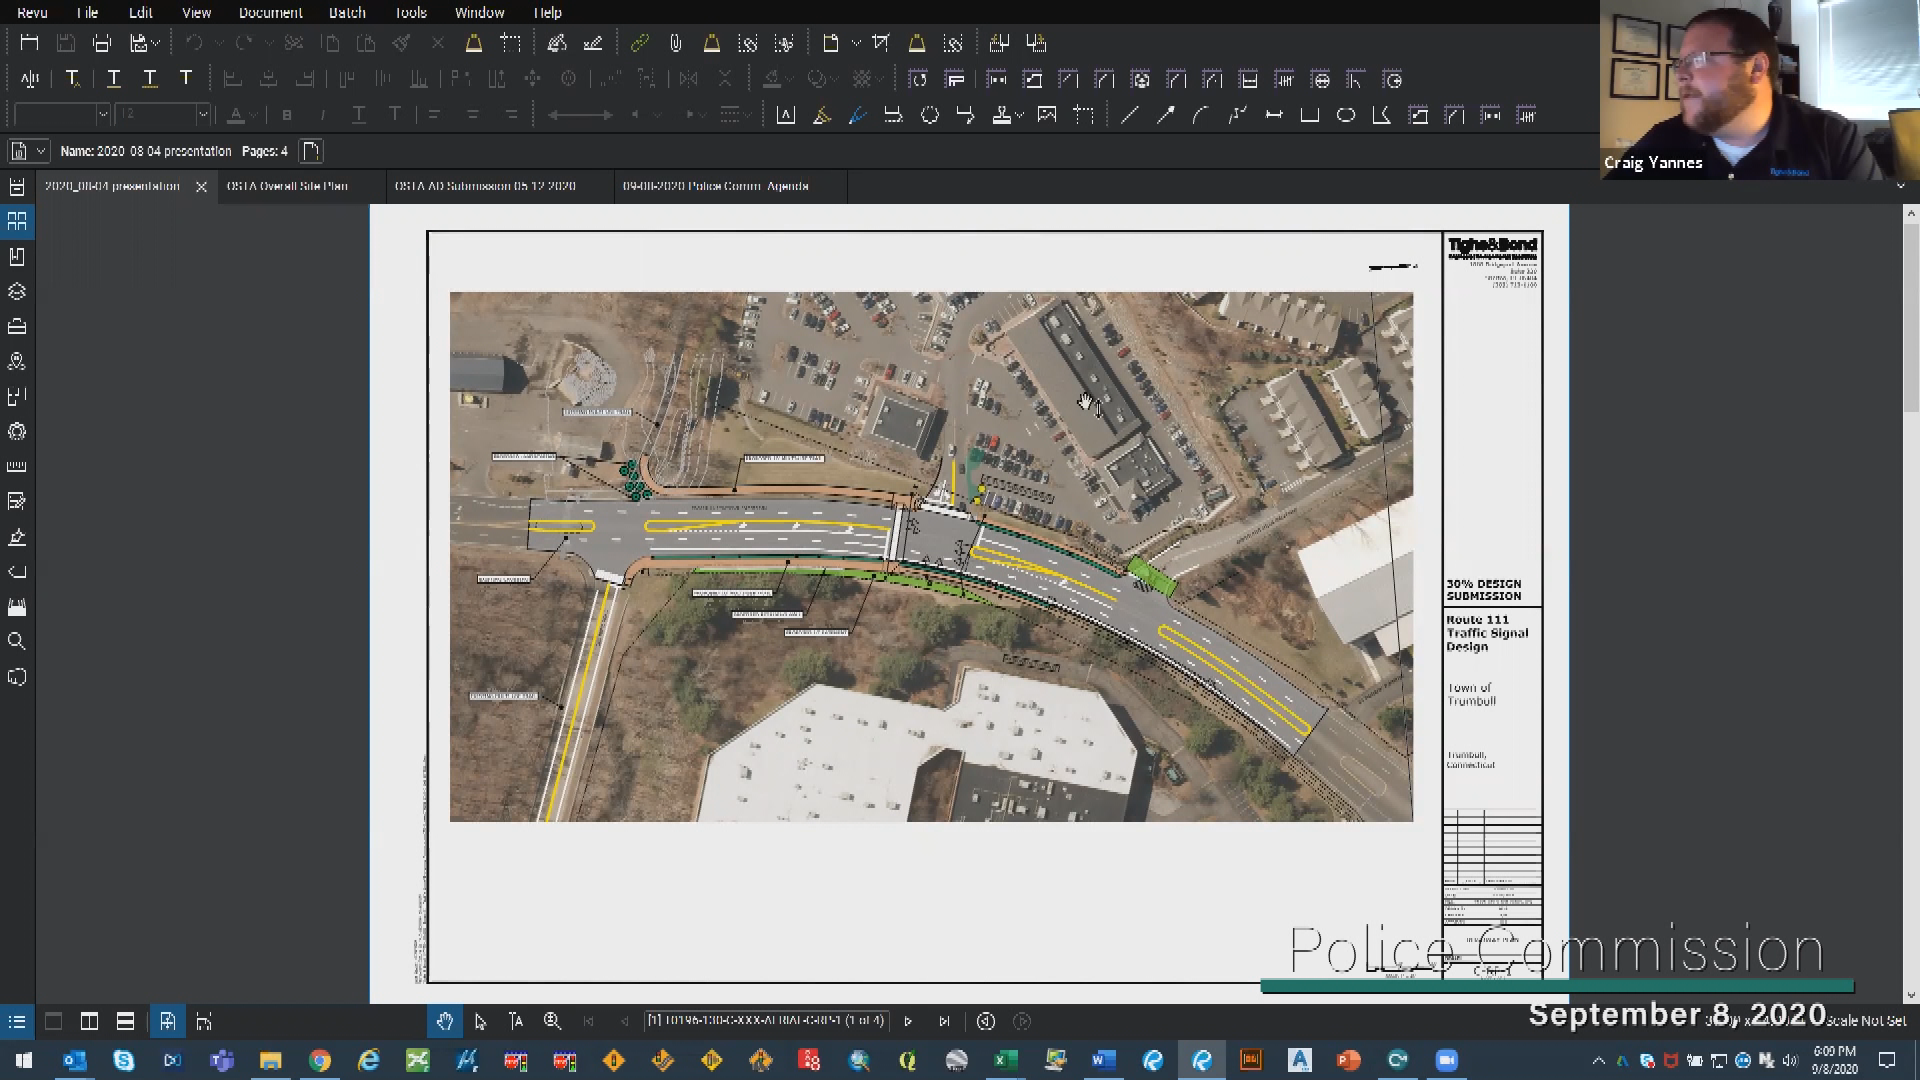Screen dimensions: 1920x1080
Task: Open the file properties dropdown arrow
Action: (x=41, y=151)
